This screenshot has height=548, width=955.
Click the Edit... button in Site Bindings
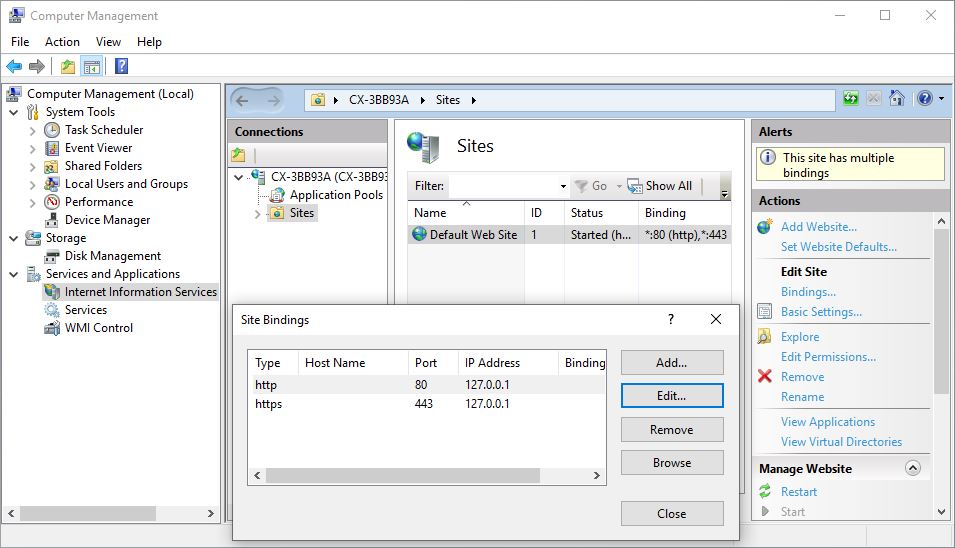(672, 396)
